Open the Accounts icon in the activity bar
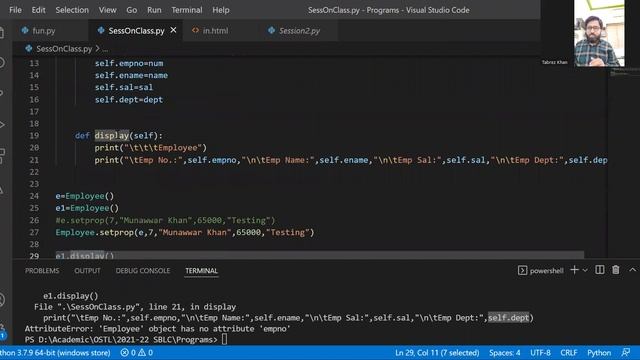This screenshot has height=360, width=640. coord(2,300)
